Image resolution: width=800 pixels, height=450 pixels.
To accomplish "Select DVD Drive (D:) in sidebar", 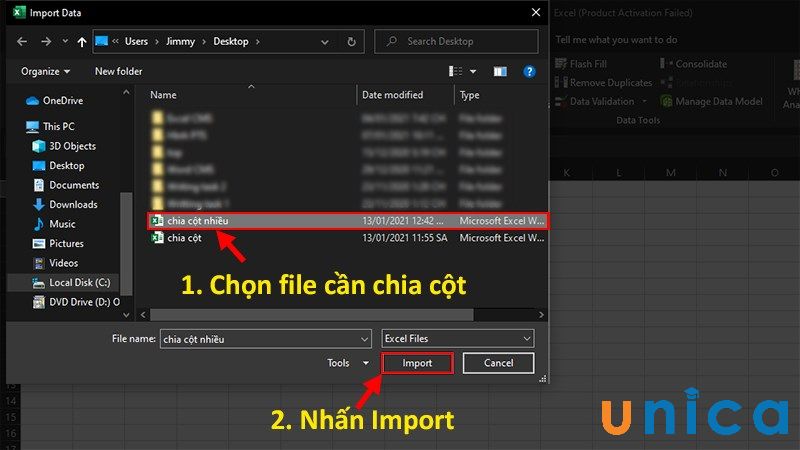I will [84, 302].
